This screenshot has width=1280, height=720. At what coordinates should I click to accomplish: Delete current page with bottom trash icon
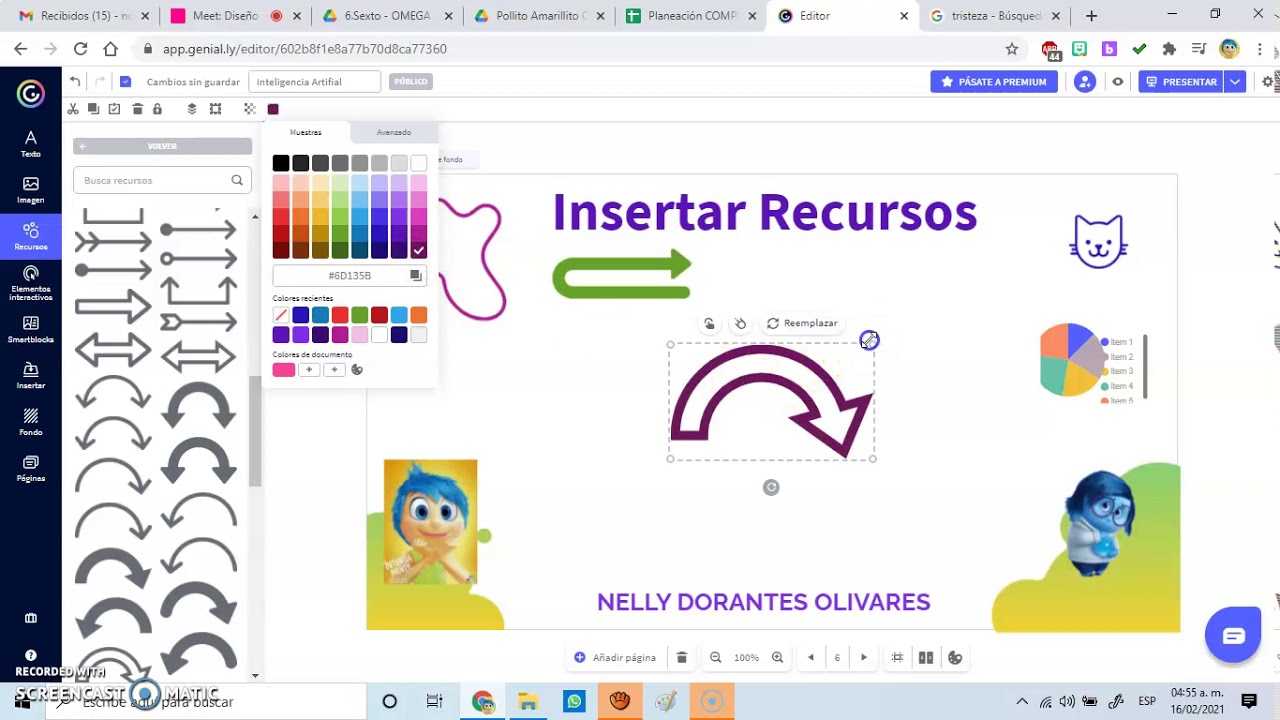pyautogui.click(x=682, y=657)
